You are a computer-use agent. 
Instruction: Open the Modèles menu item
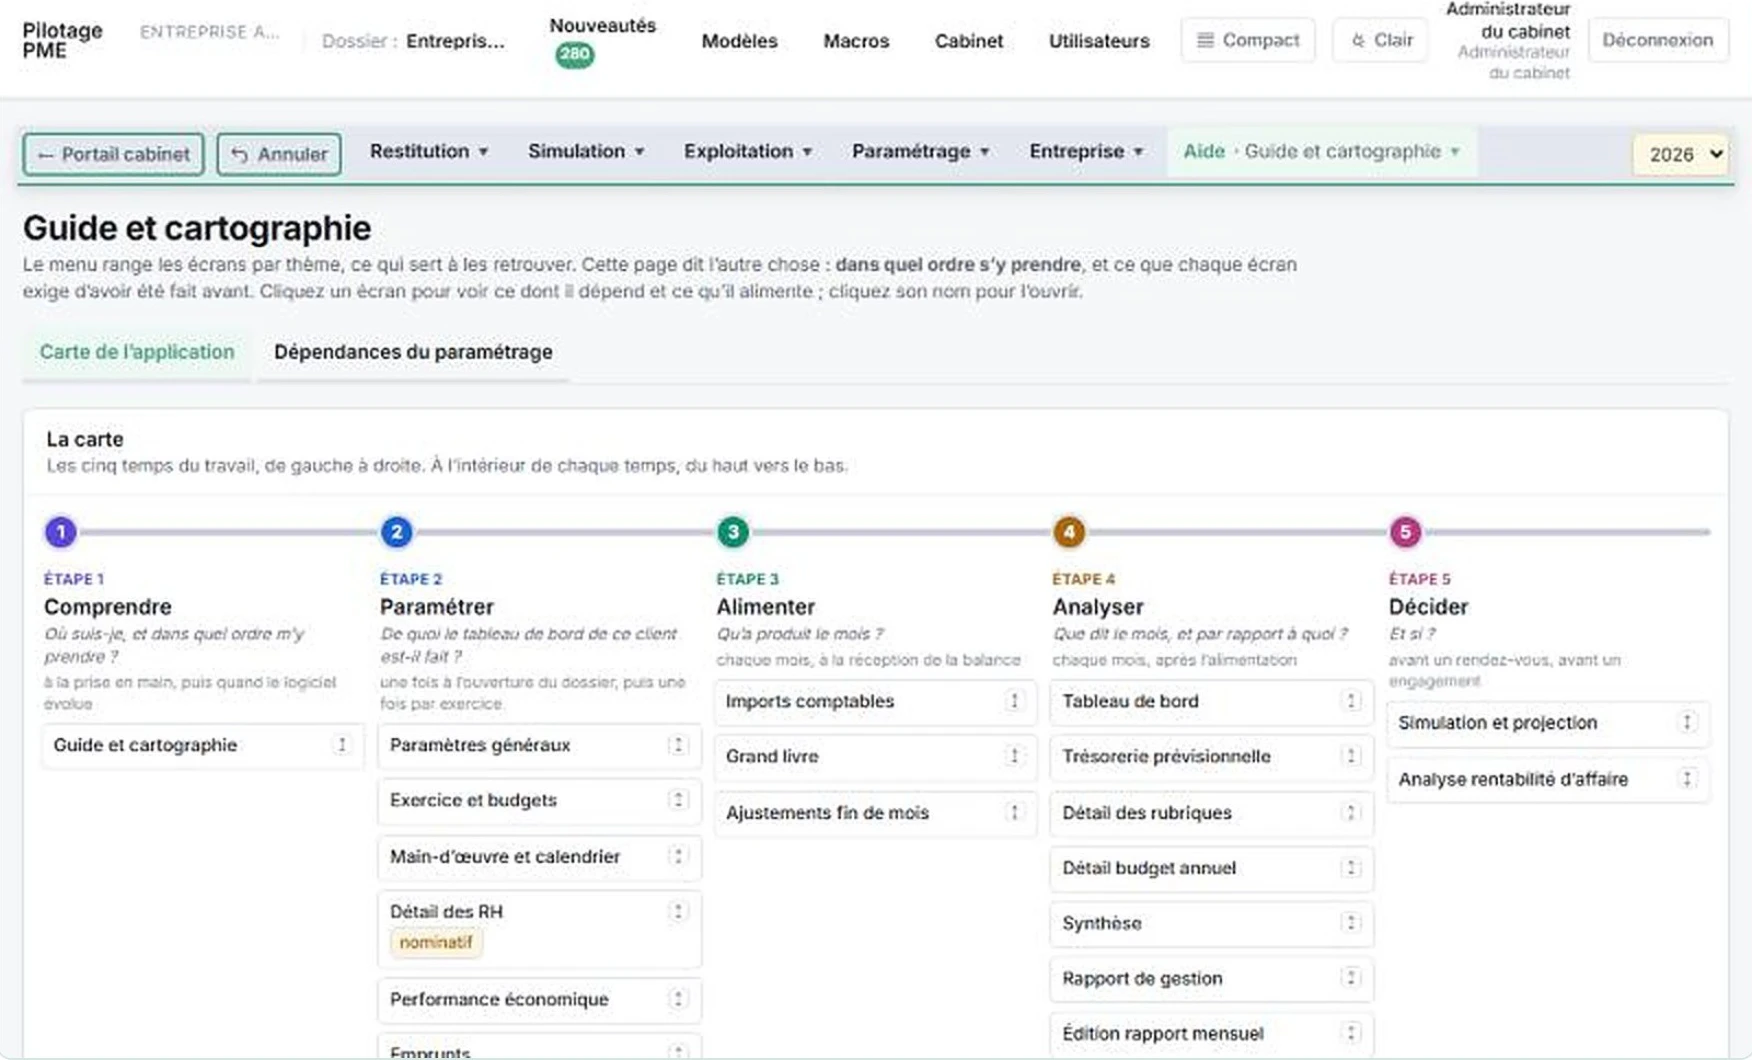tap(739, 41)
